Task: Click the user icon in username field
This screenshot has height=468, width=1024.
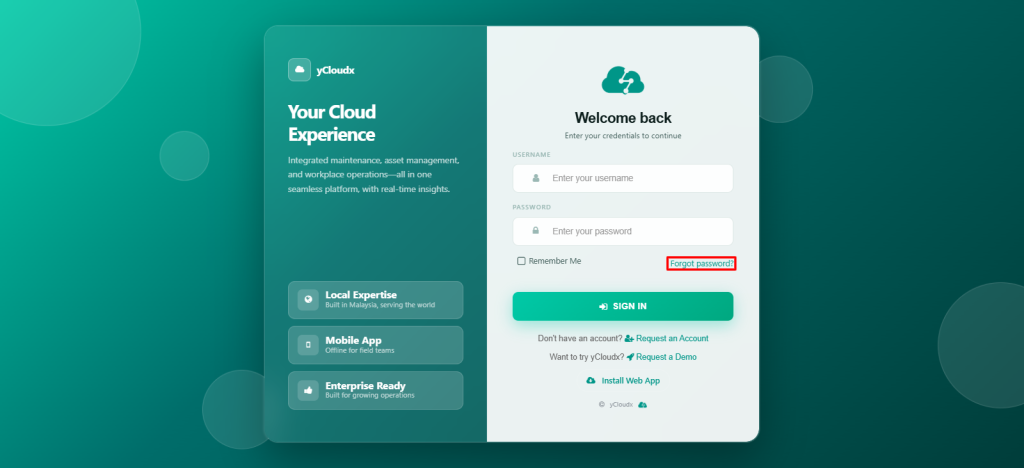Action: pos(536,178)
